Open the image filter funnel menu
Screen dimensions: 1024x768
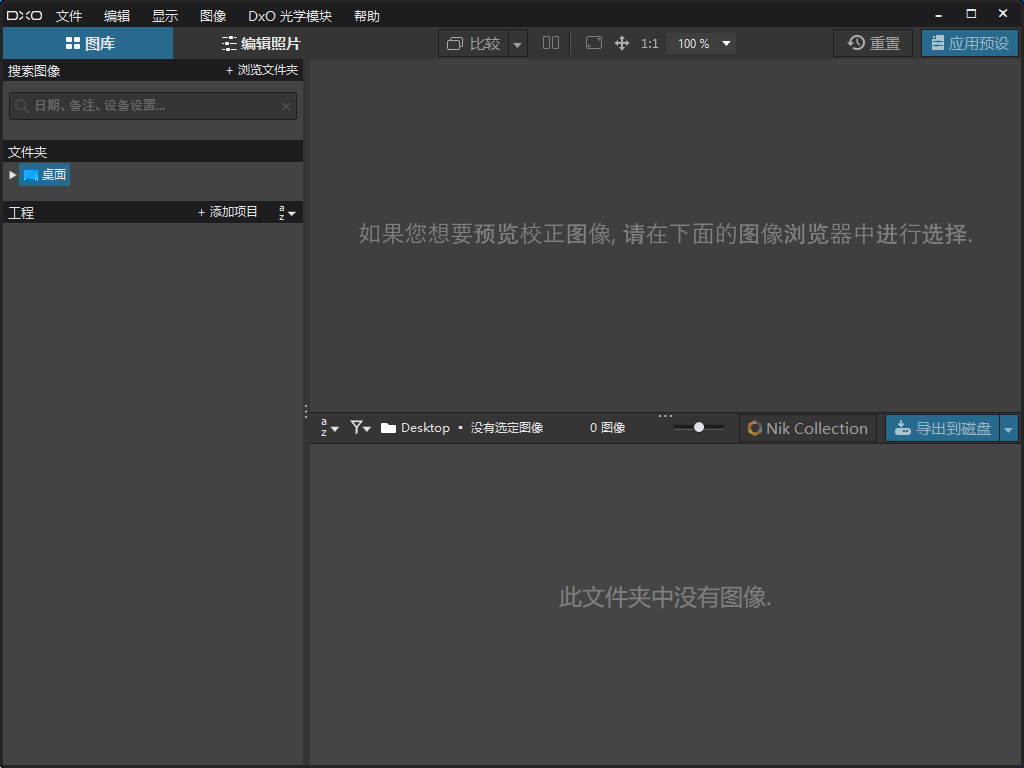click(x=360, y=428)
